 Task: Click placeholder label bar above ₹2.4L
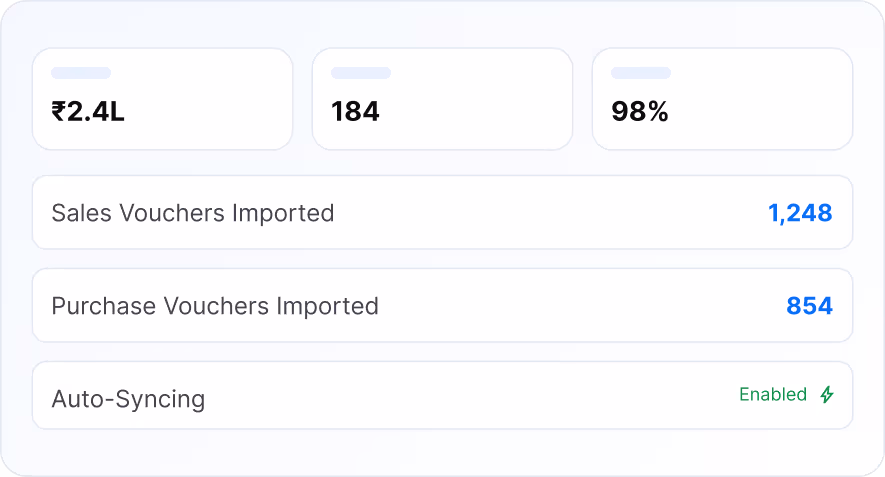point(81,73)
